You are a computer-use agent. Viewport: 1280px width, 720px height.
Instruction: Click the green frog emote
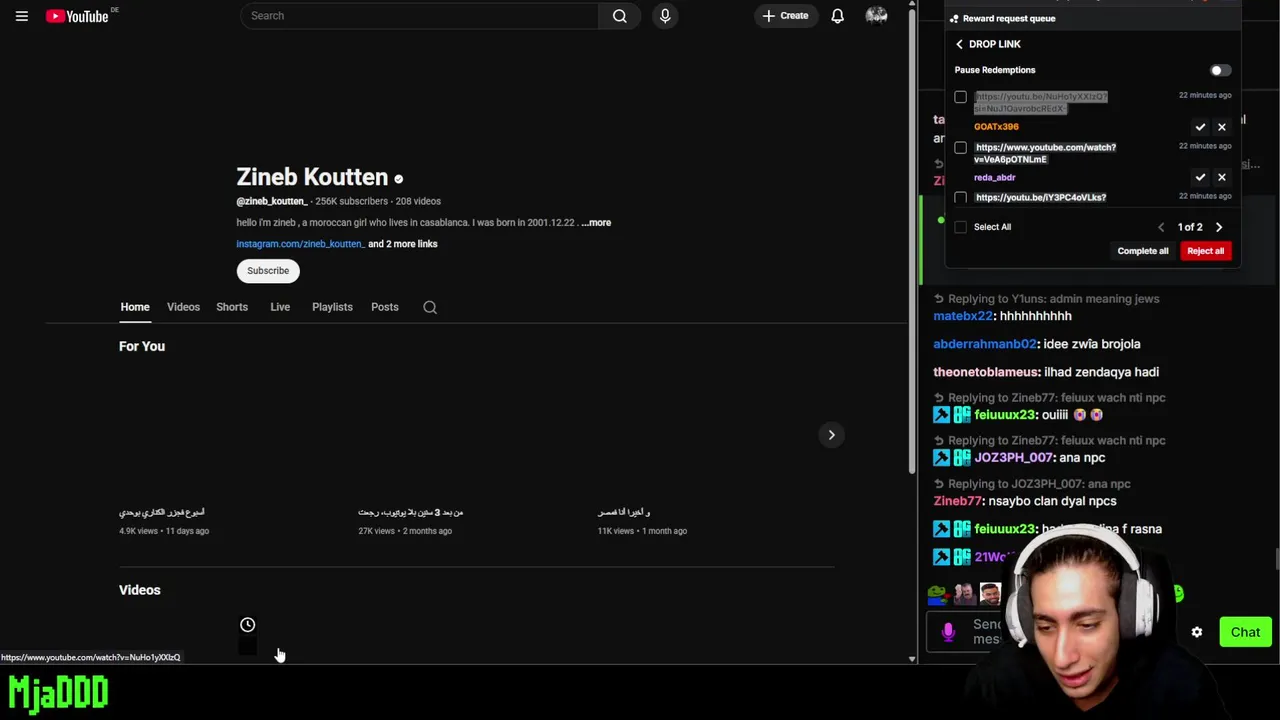tap(937, 595)
